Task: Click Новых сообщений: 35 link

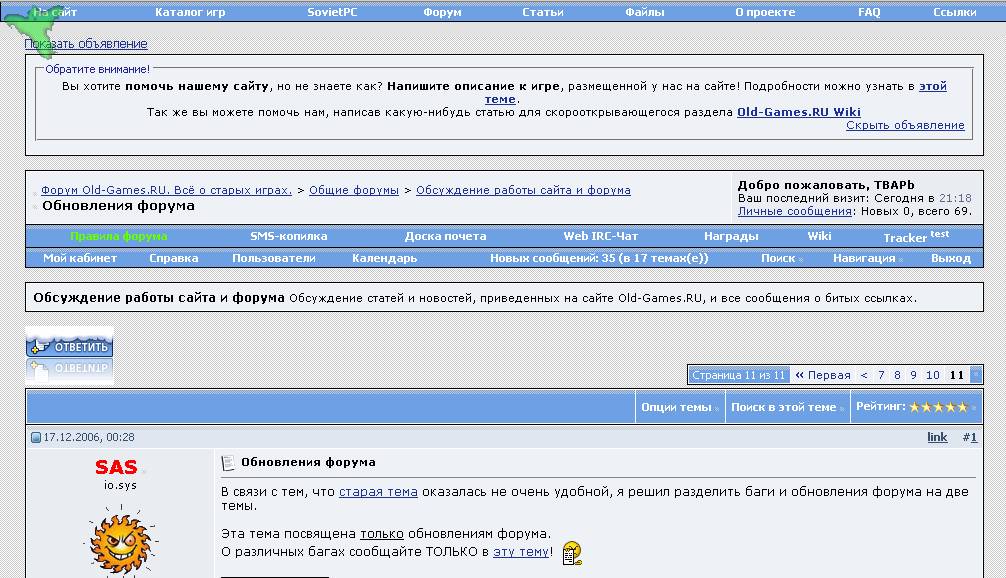Action: (x=599, y=258)
